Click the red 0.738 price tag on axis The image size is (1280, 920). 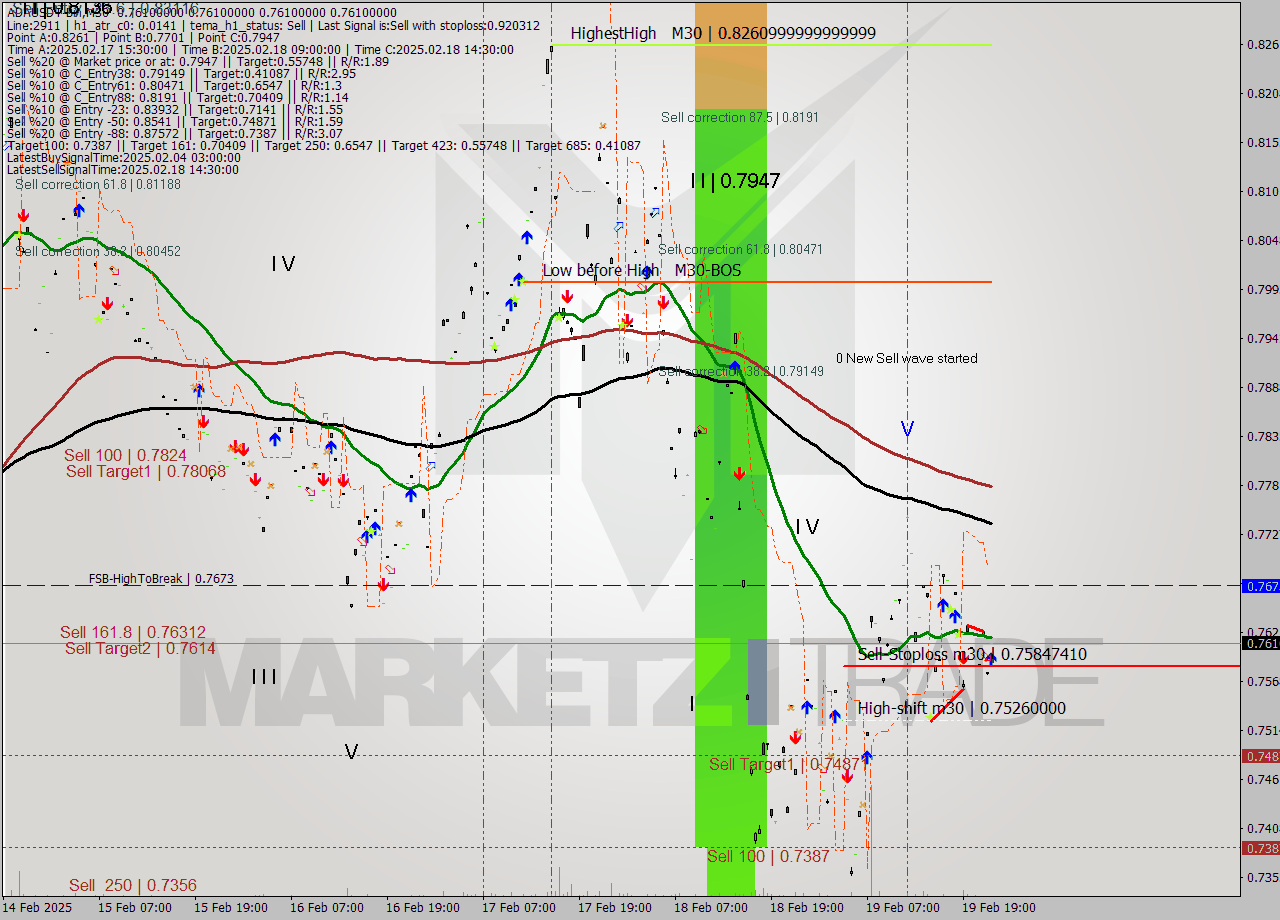pos(1260,848)
